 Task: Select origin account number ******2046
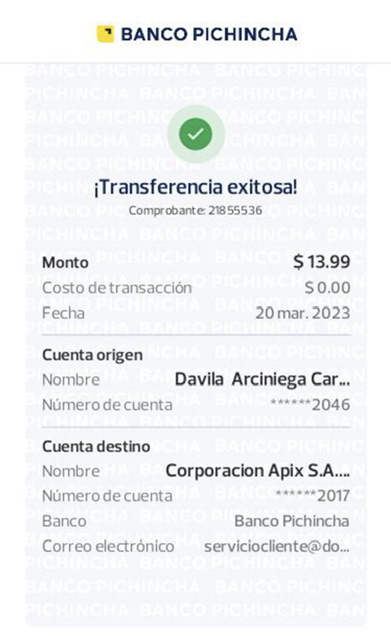coord(310,405)
